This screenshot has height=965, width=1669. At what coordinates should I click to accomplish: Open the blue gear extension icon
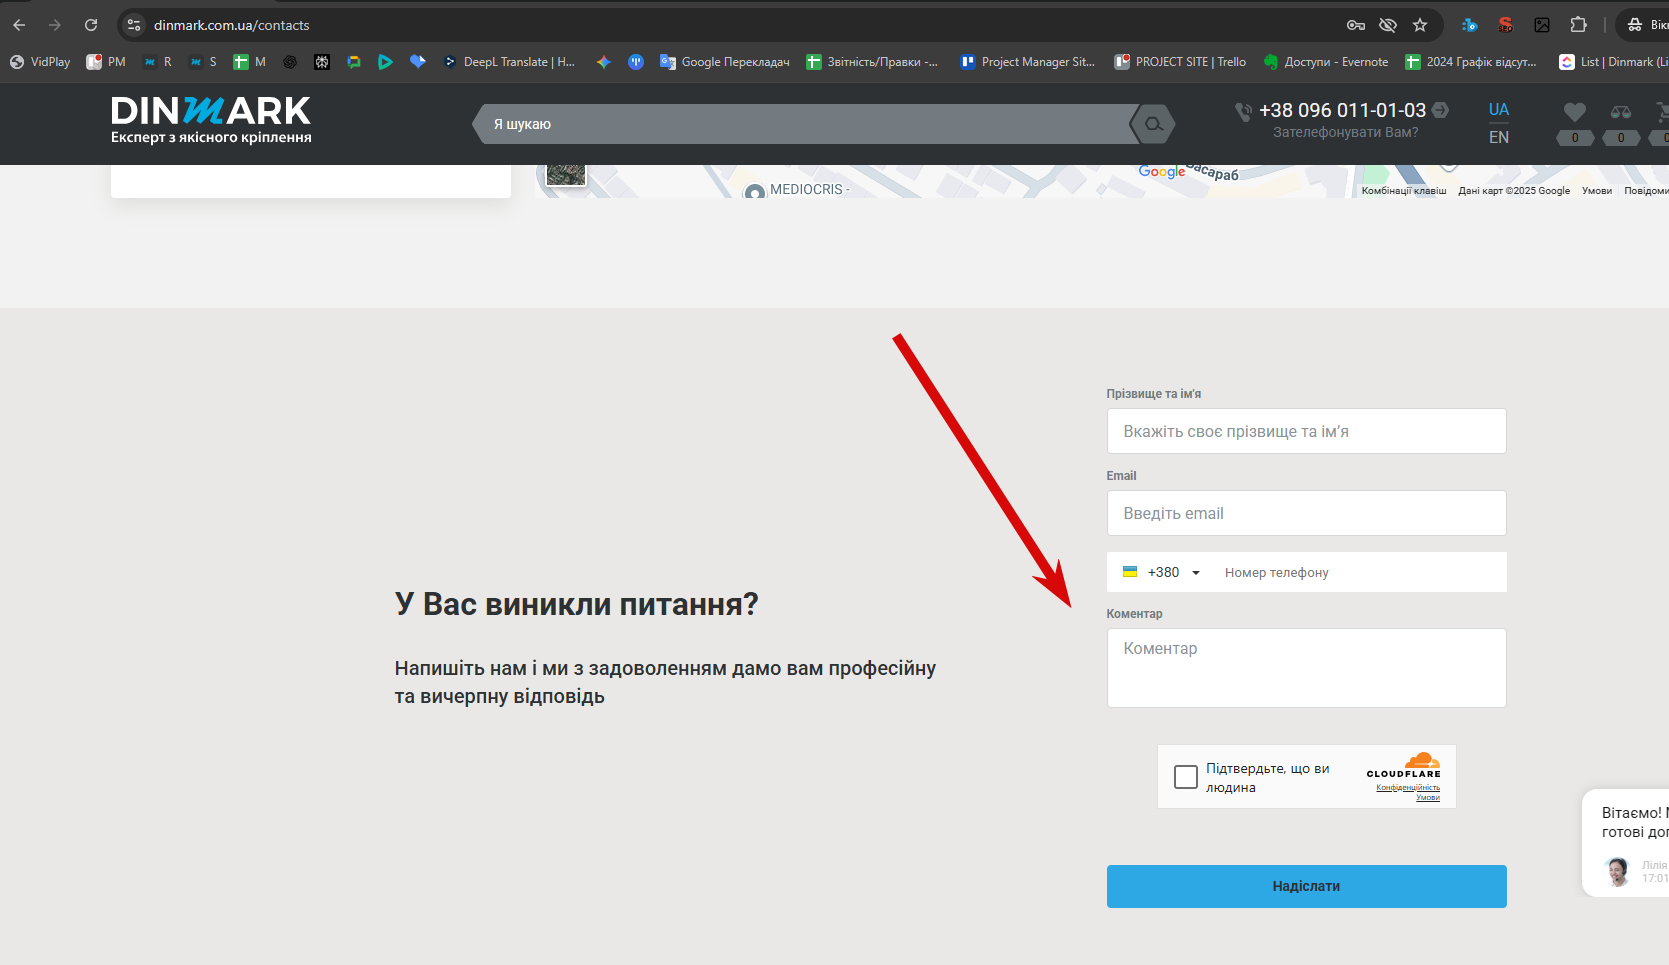coord(1469,25)
